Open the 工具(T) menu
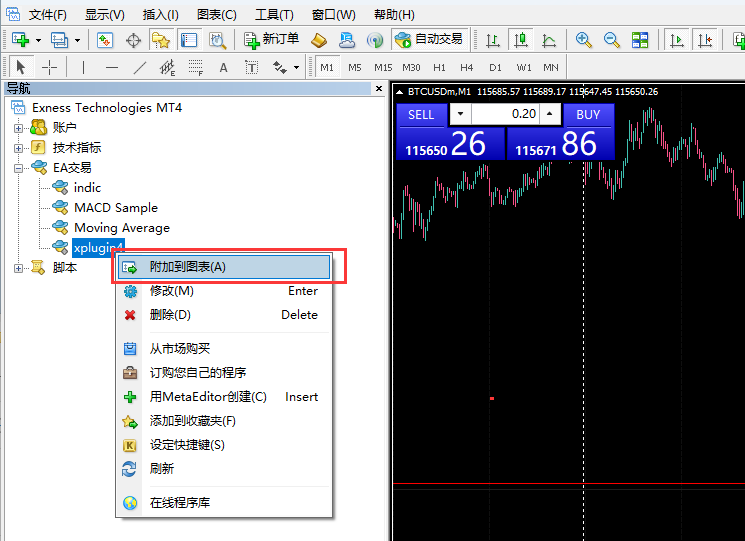The width and height of the screenshot is (745, 541). tap(274, 15)
